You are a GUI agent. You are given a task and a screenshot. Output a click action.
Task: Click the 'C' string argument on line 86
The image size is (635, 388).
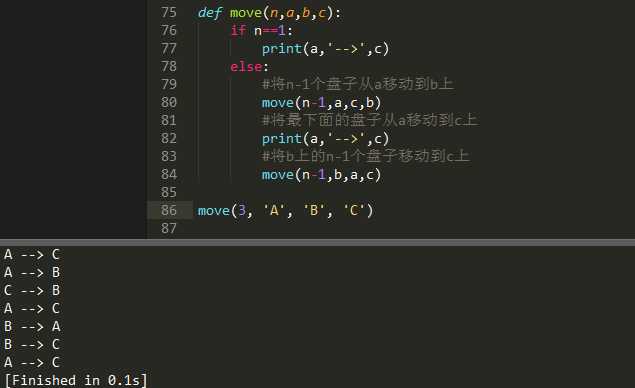pyautogui.click(x=354, y=211)
